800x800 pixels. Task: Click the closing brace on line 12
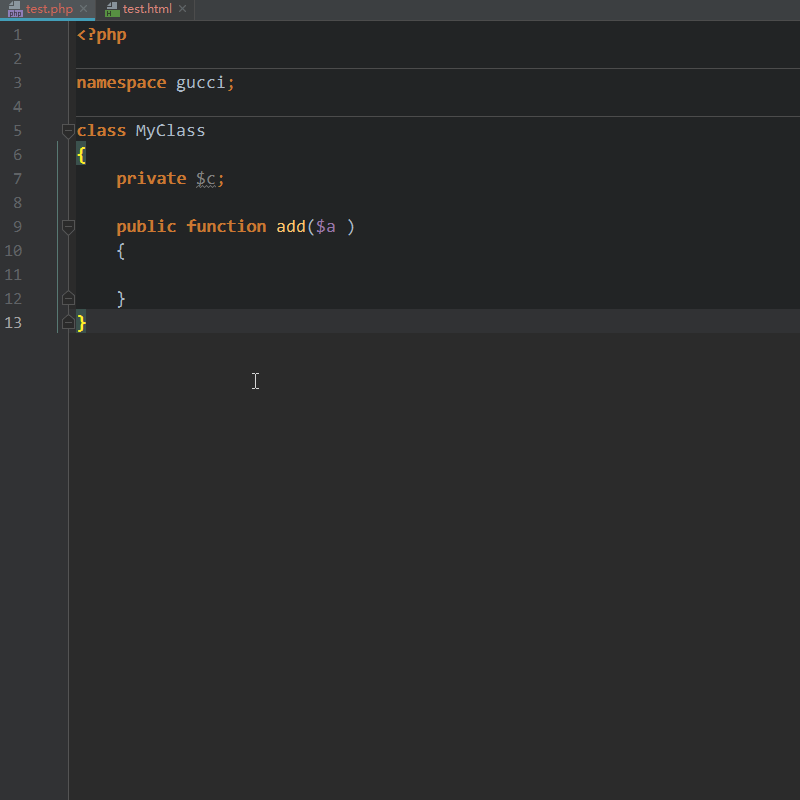tap(121, 298)
